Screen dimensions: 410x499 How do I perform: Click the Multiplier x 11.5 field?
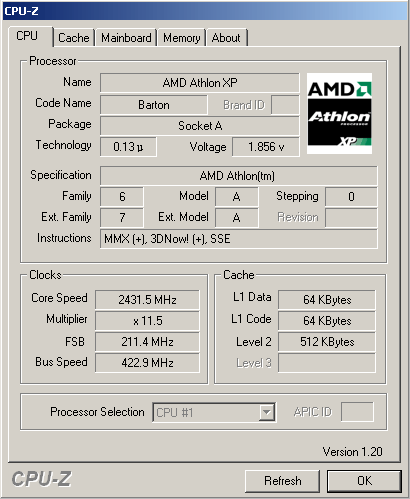pyautogui.click(x=147, y=321)
